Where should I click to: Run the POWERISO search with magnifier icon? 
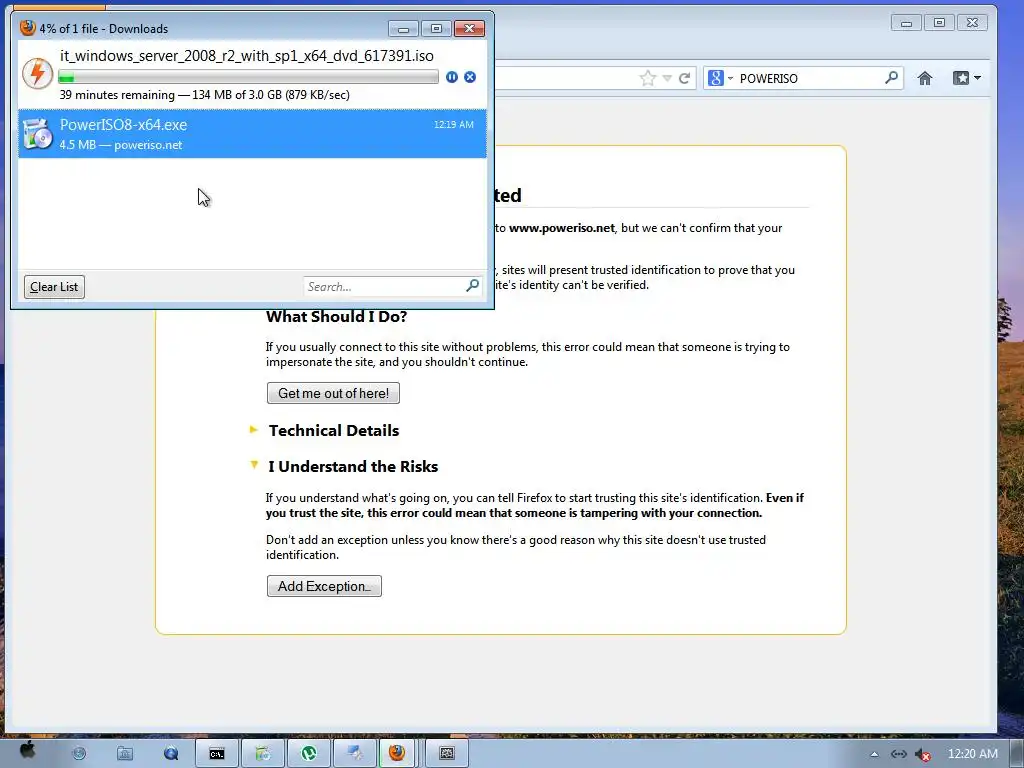(x=891, y=78)
